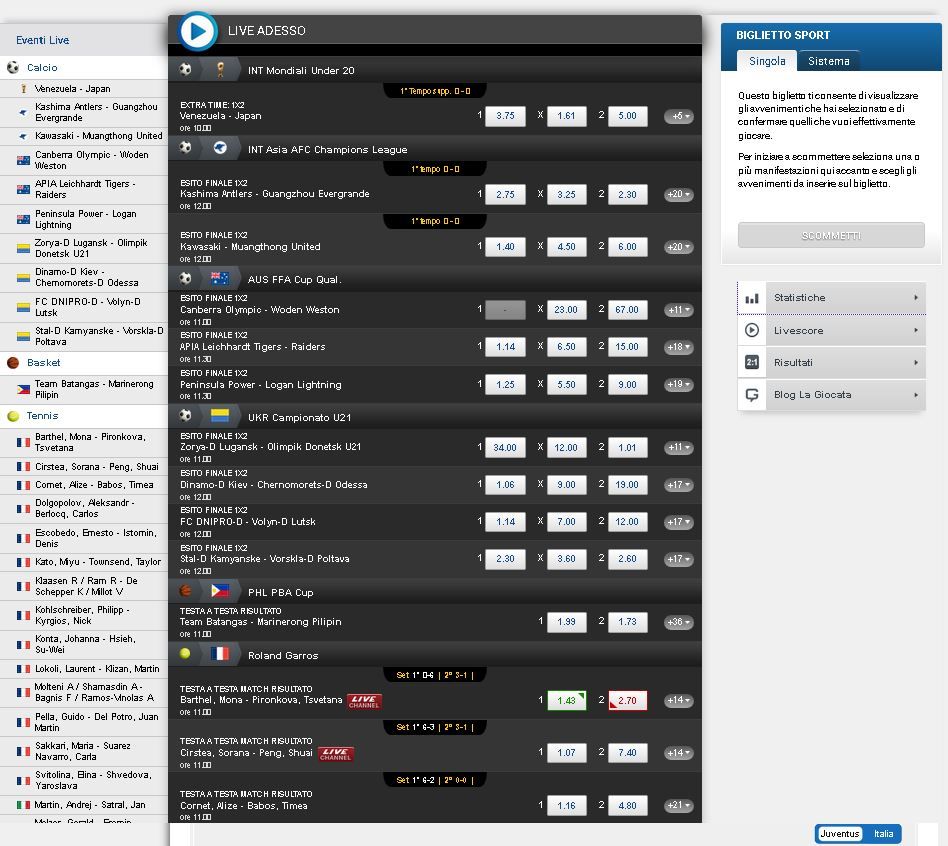Click the Risultati scoreboard icon
This screenshot has width=948, height=846.
click(752, 363)
